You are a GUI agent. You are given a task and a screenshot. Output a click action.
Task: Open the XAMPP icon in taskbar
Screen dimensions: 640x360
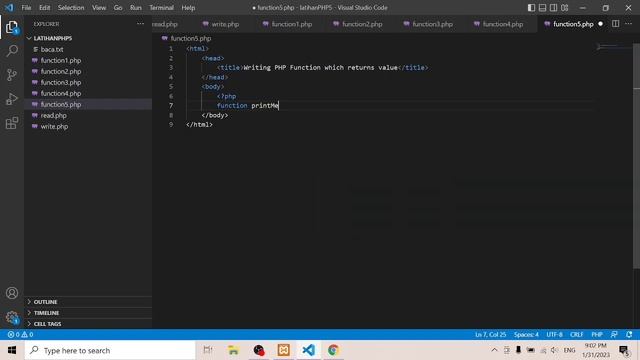point(284,350)
